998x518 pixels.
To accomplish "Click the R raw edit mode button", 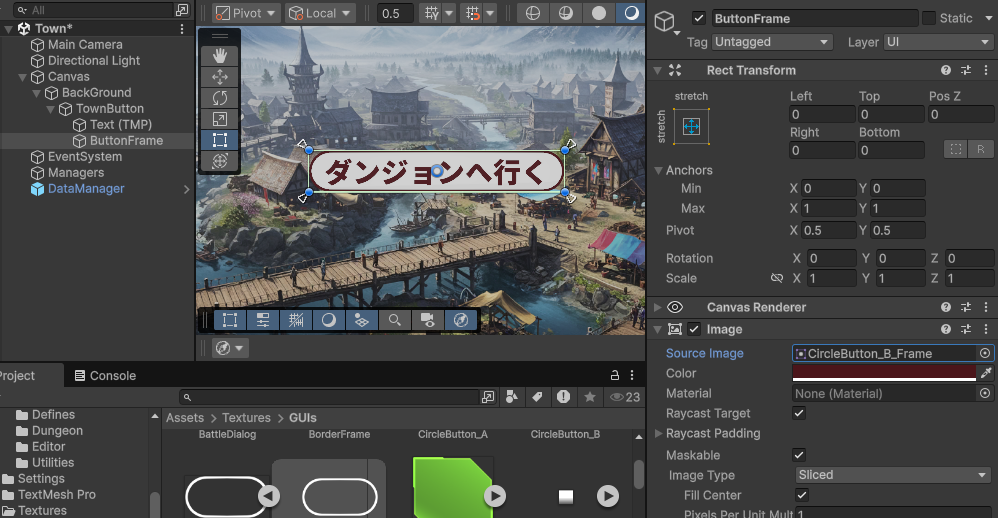I will point(980,149).
